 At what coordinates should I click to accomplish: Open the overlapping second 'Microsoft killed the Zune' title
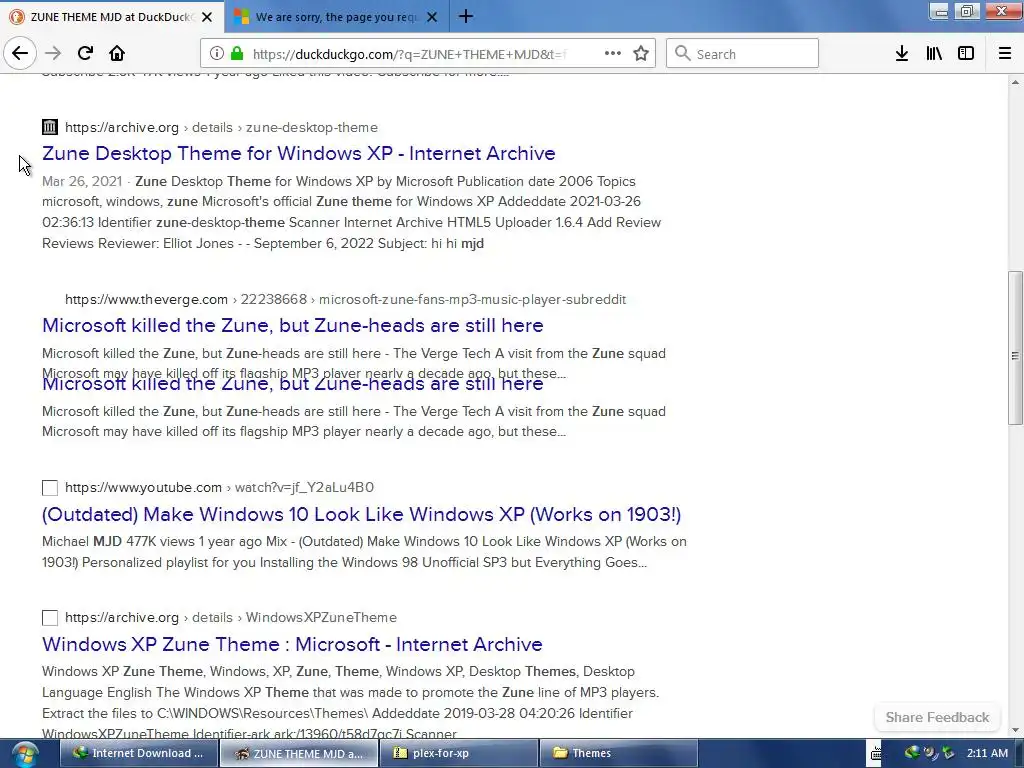click(293, 384)
